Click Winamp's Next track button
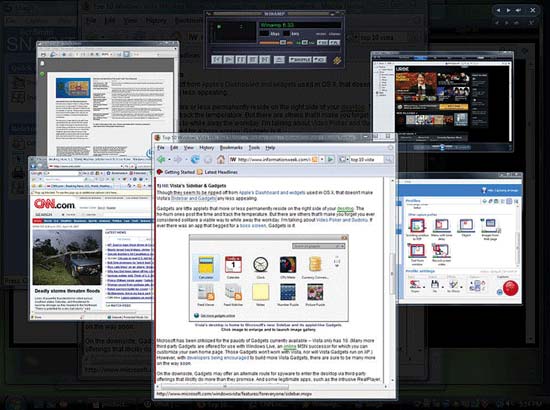Viewport: 550px width, 410px height. 265,60
